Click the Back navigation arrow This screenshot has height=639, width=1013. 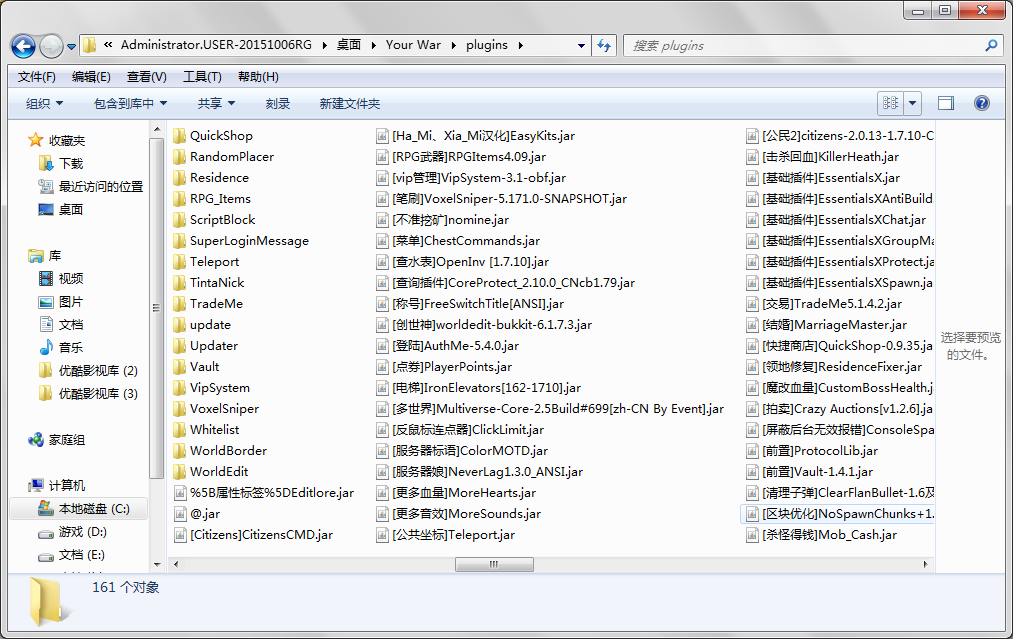[23, 46]
